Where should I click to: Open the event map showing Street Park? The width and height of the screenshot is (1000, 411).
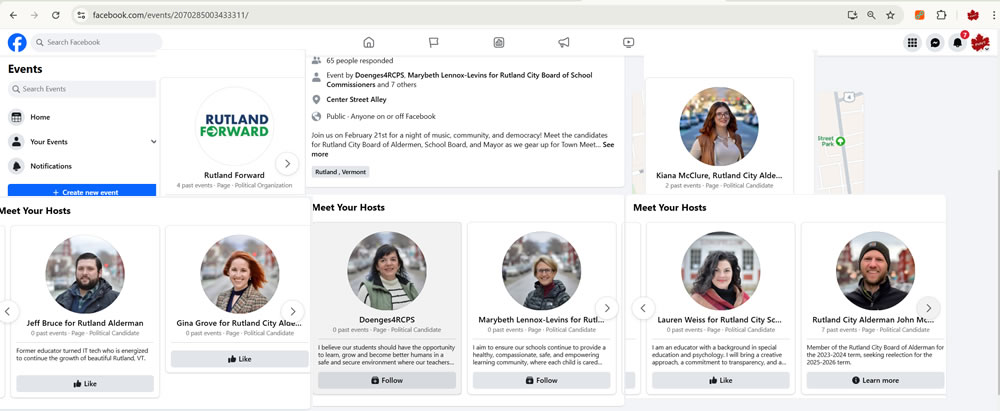pos(841,142)
